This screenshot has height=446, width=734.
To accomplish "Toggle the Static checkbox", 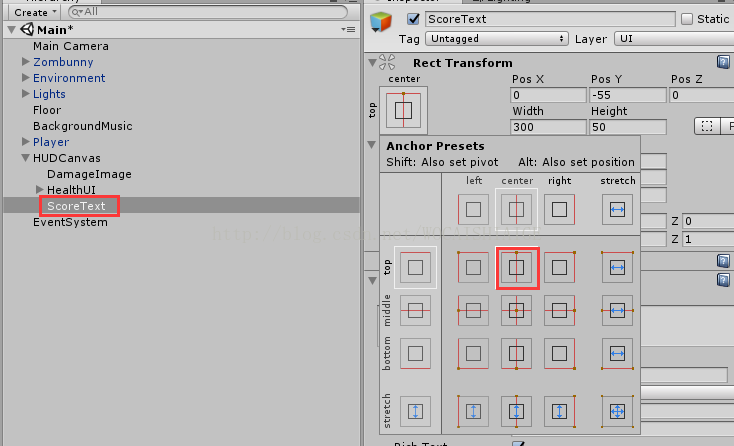I will pyautogui.click(x=687, y=19).
